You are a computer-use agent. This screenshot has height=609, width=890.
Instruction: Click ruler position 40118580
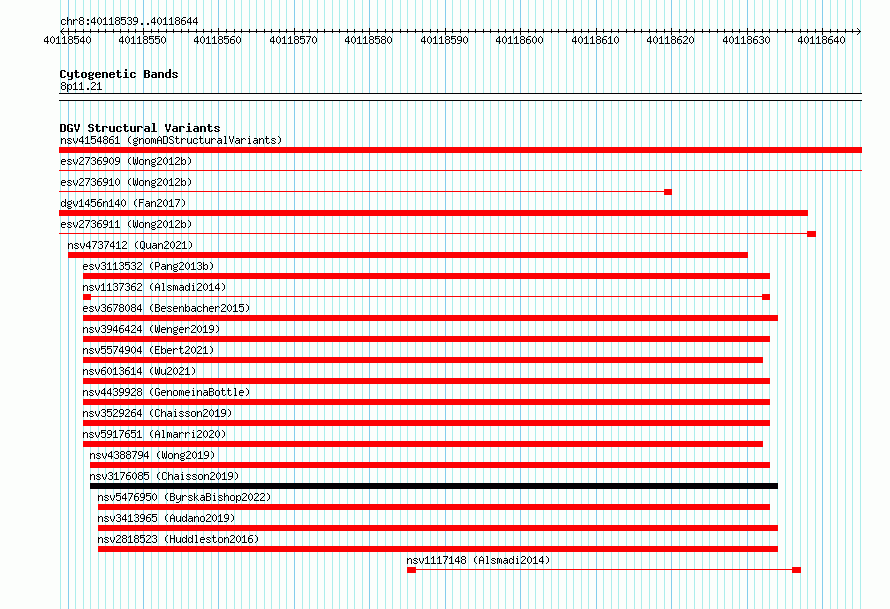tap(368, 40)
